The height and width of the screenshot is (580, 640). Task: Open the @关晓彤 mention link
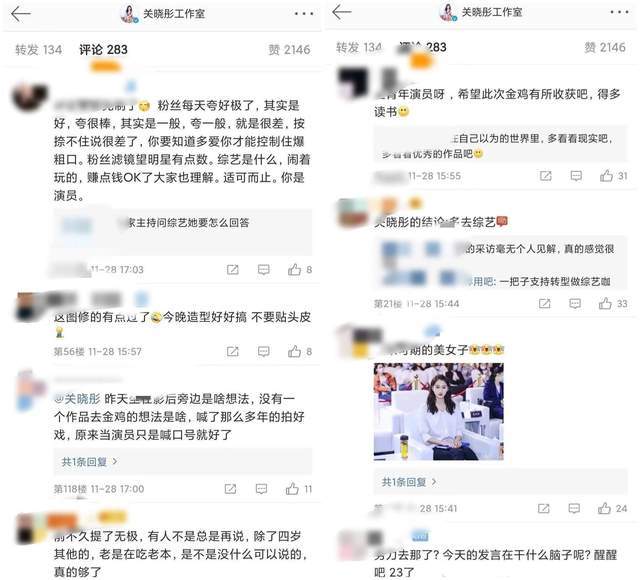pyautogui.click(x=77, y=398)
